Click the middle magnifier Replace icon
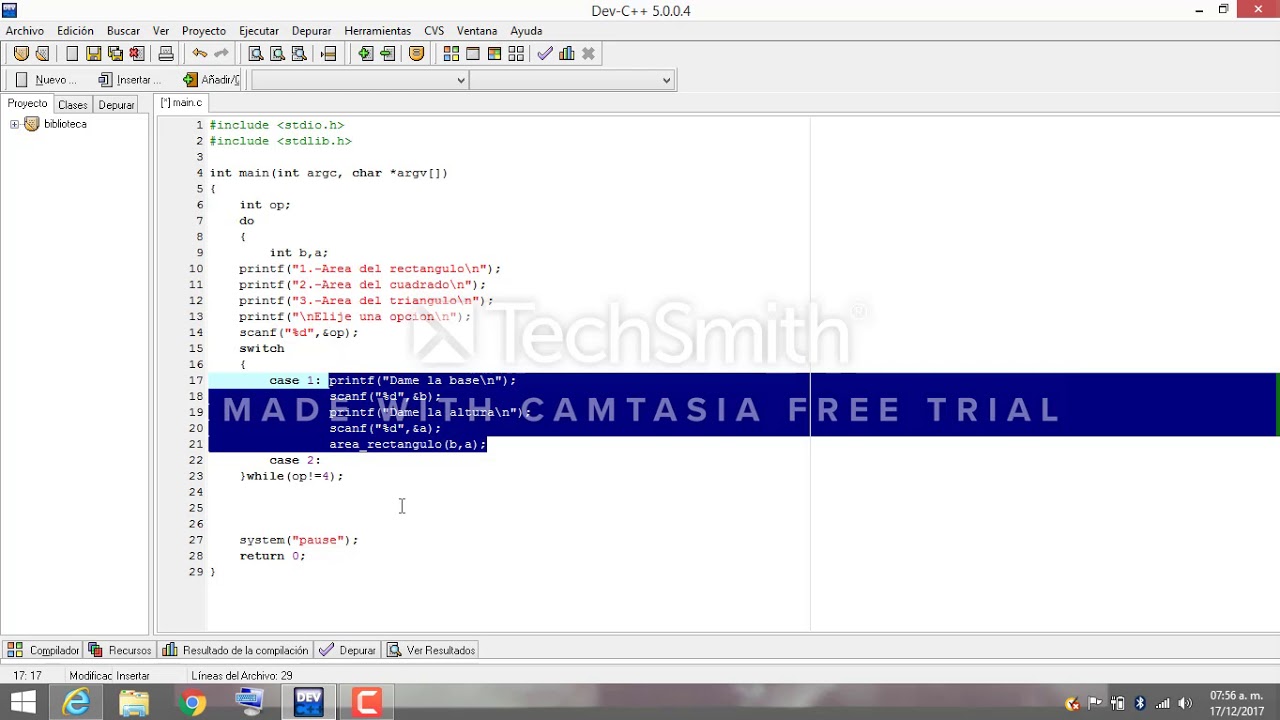 pos(277,54)
